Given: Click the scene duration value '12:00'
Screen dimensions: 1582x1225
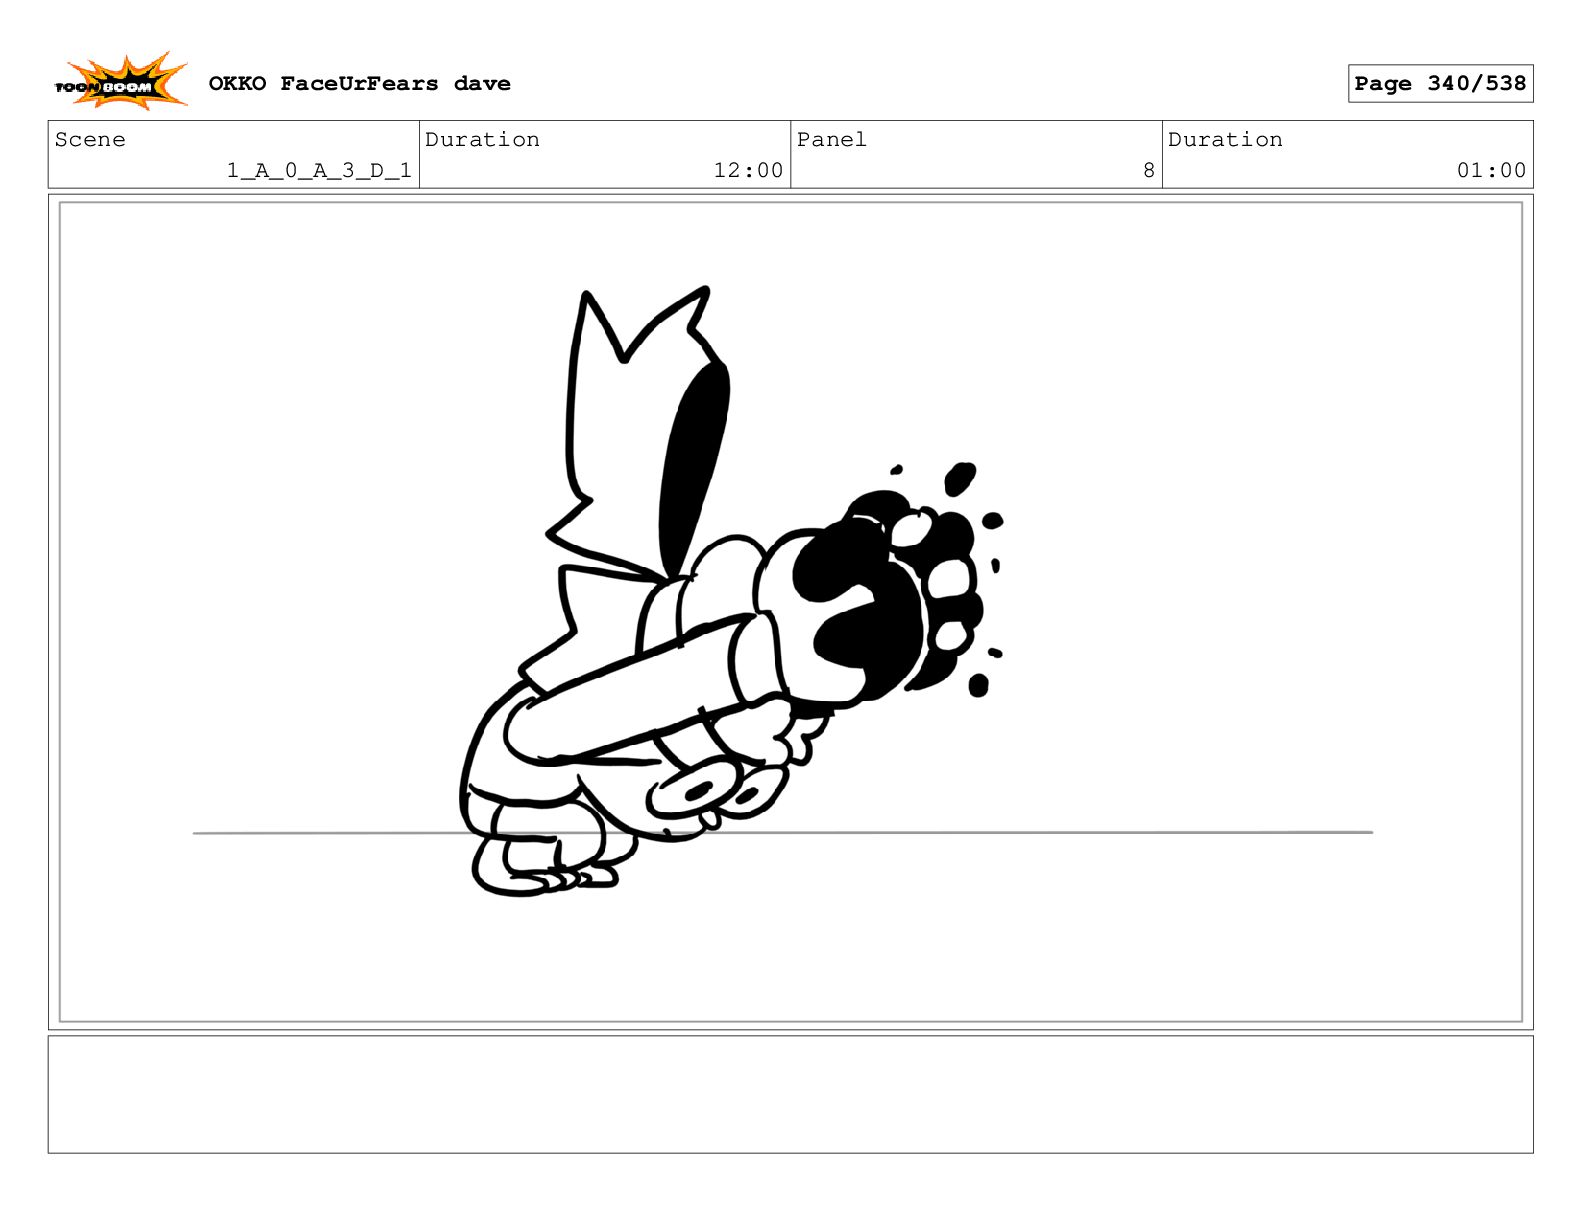Looking at the screenshot, I should click(x=748, y=171).
